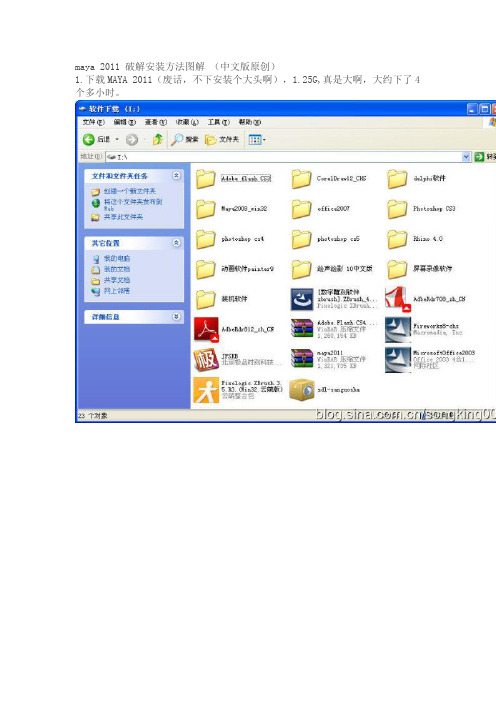Select the office2007 folder
Screen dimensions: 496x702
point(321,209)
